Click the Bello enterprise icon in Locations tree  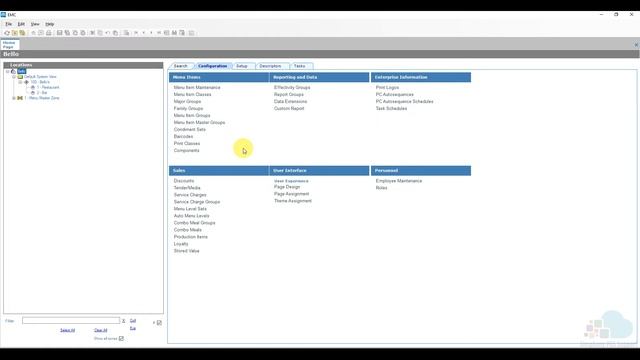(x=13, y=71)
